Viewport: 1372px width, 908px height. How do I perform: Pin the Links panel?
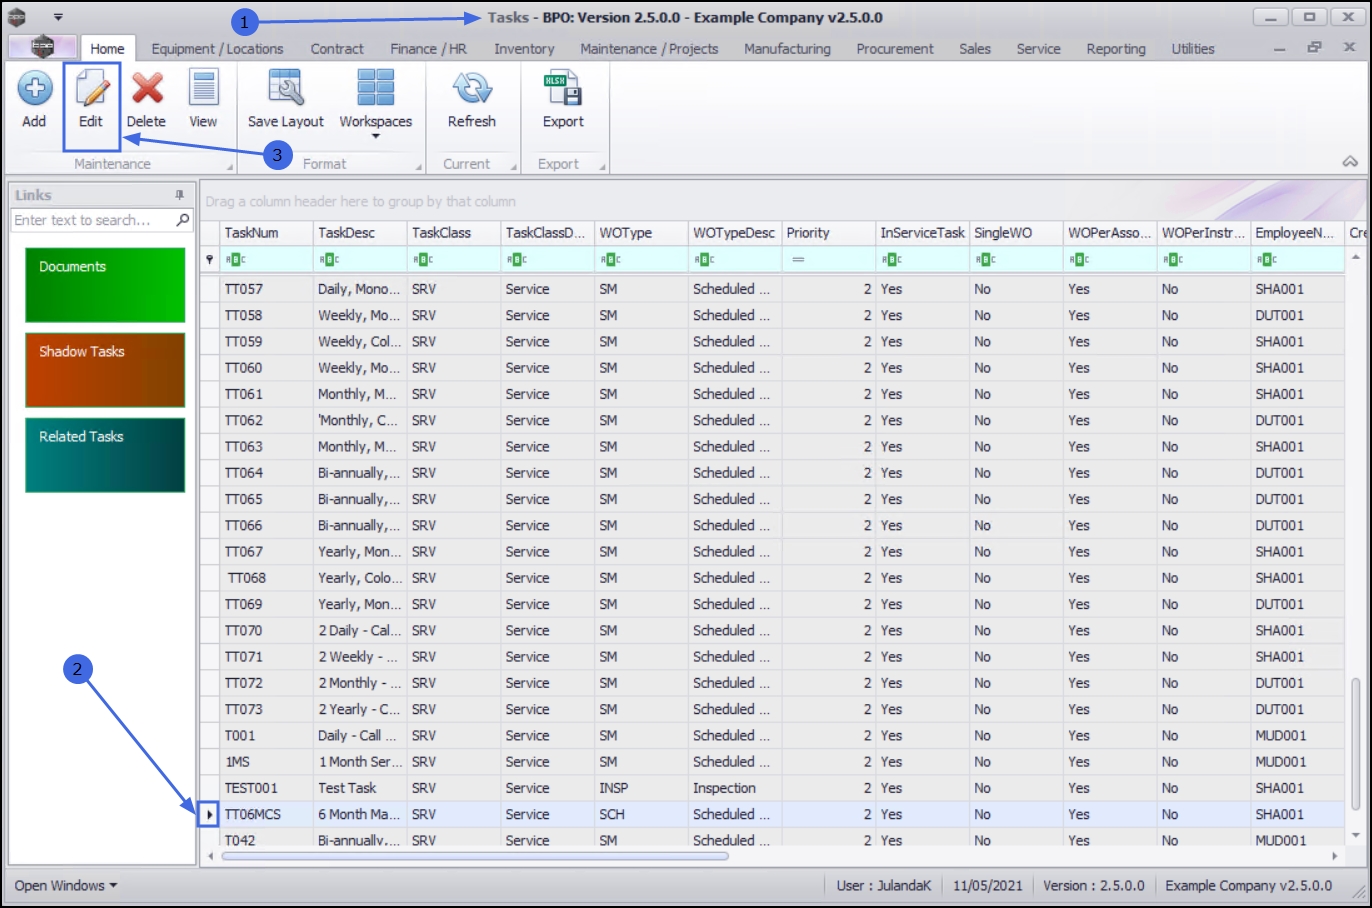(180, 195)
